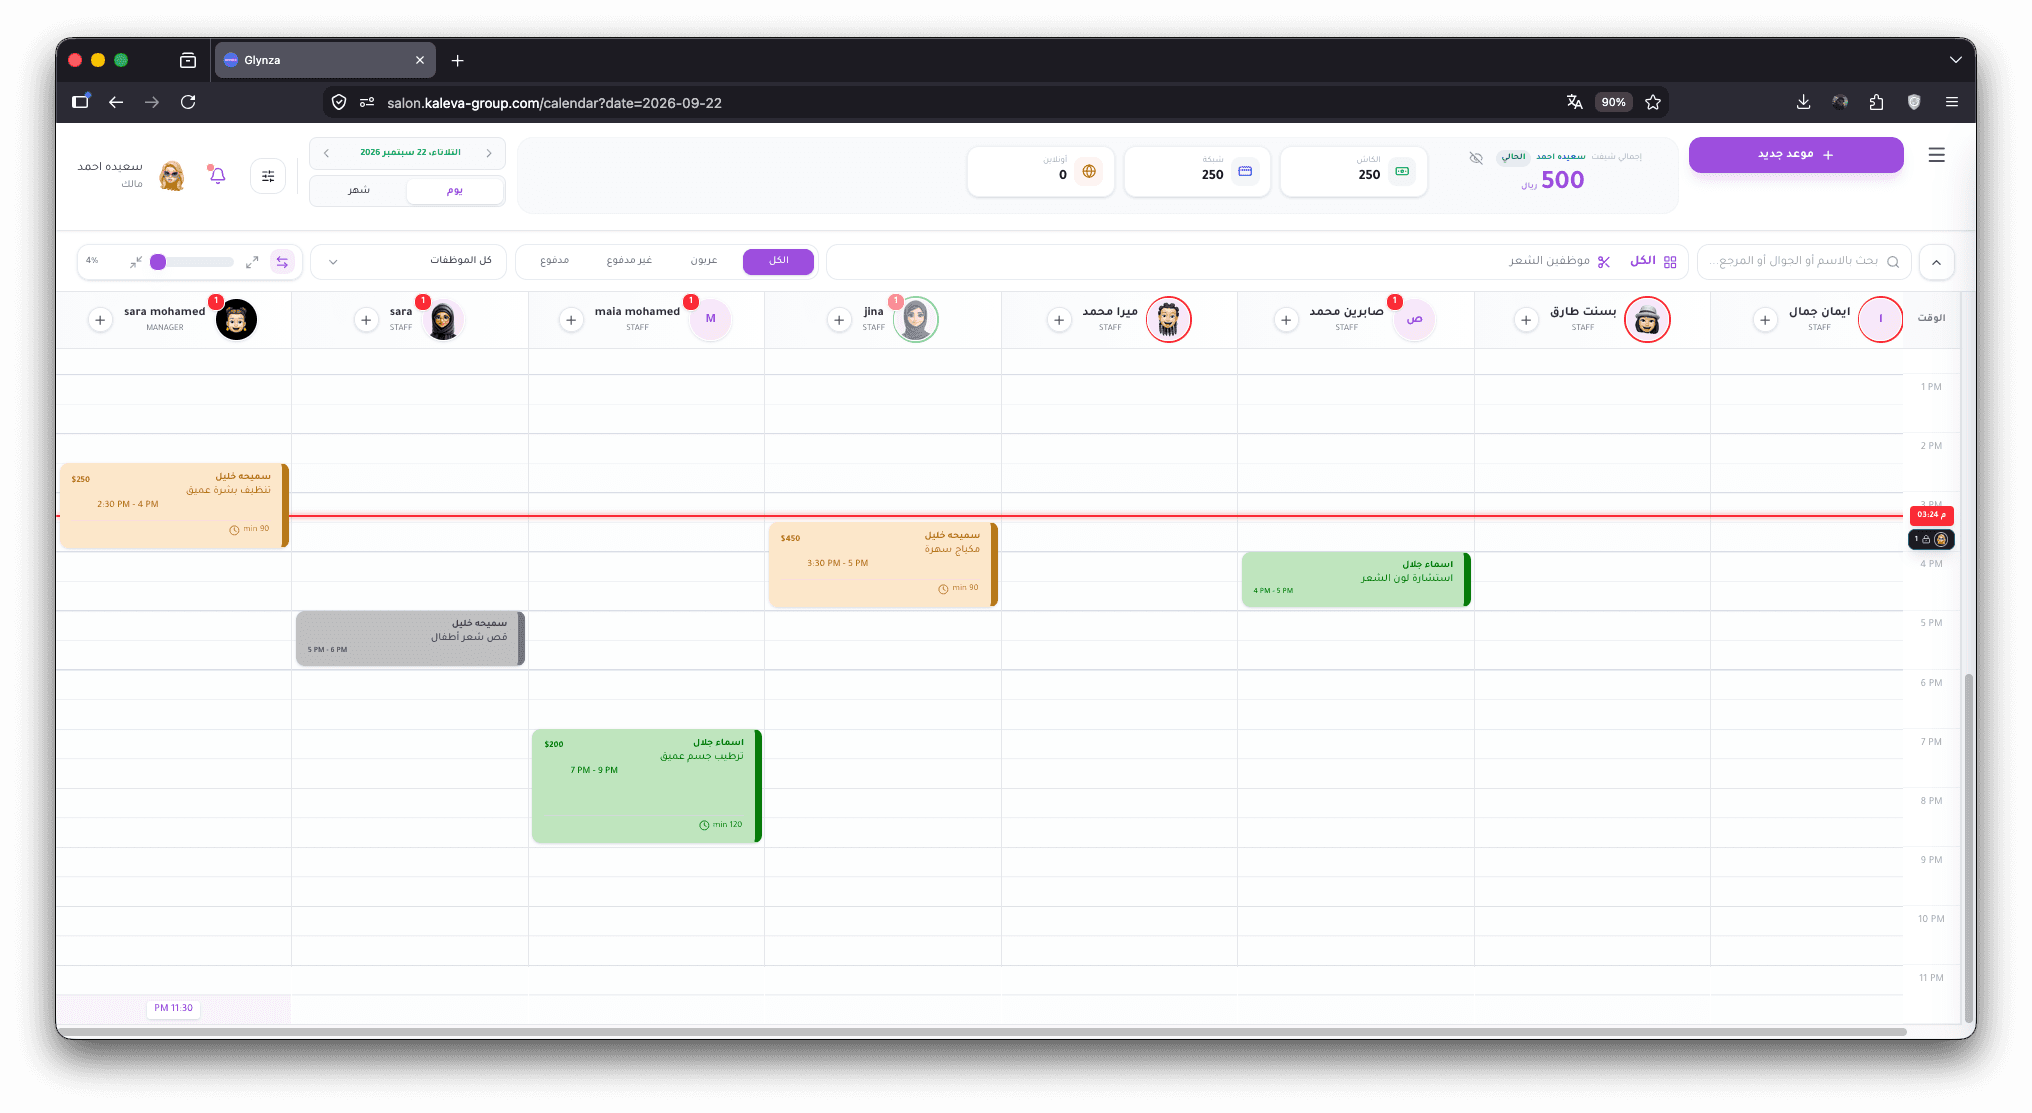The width and height of the screenshot is (2032, 1113).
Task: Add appointment for ايمان جمال
Action: tap(1765, 320)
